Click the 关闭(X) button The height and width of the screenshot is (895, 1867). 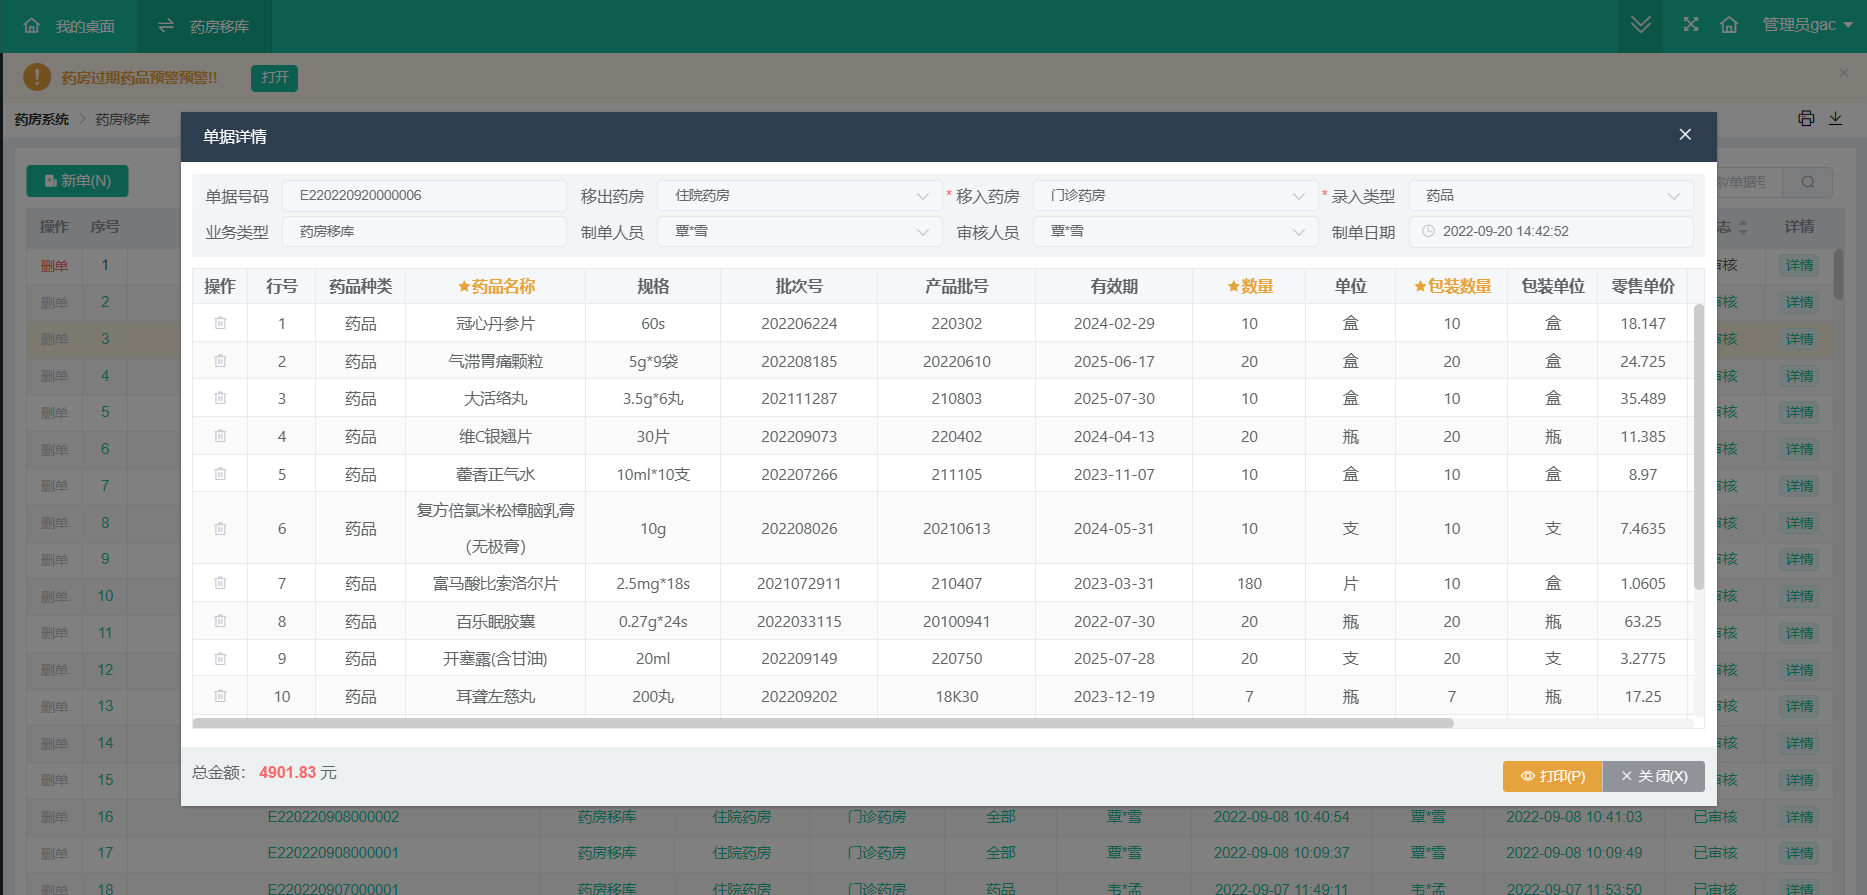pos(1654,776)
